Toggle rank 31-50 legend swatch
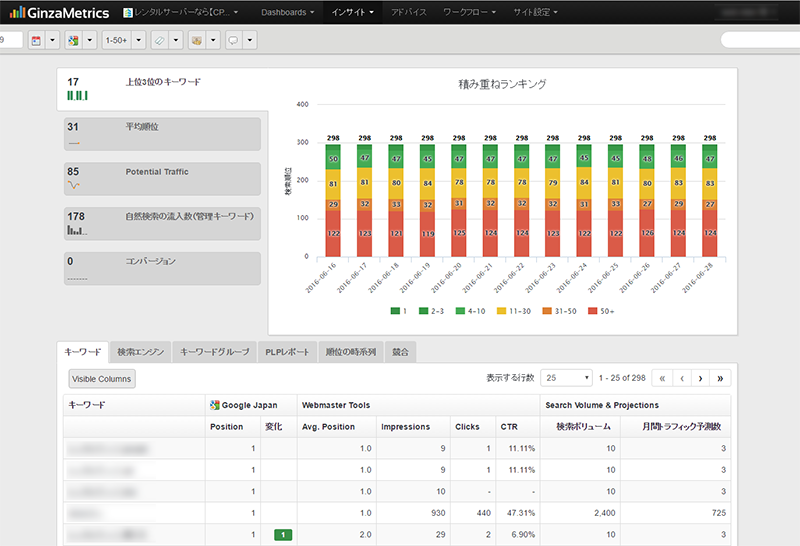800x546 pixels. coord(547,311)
